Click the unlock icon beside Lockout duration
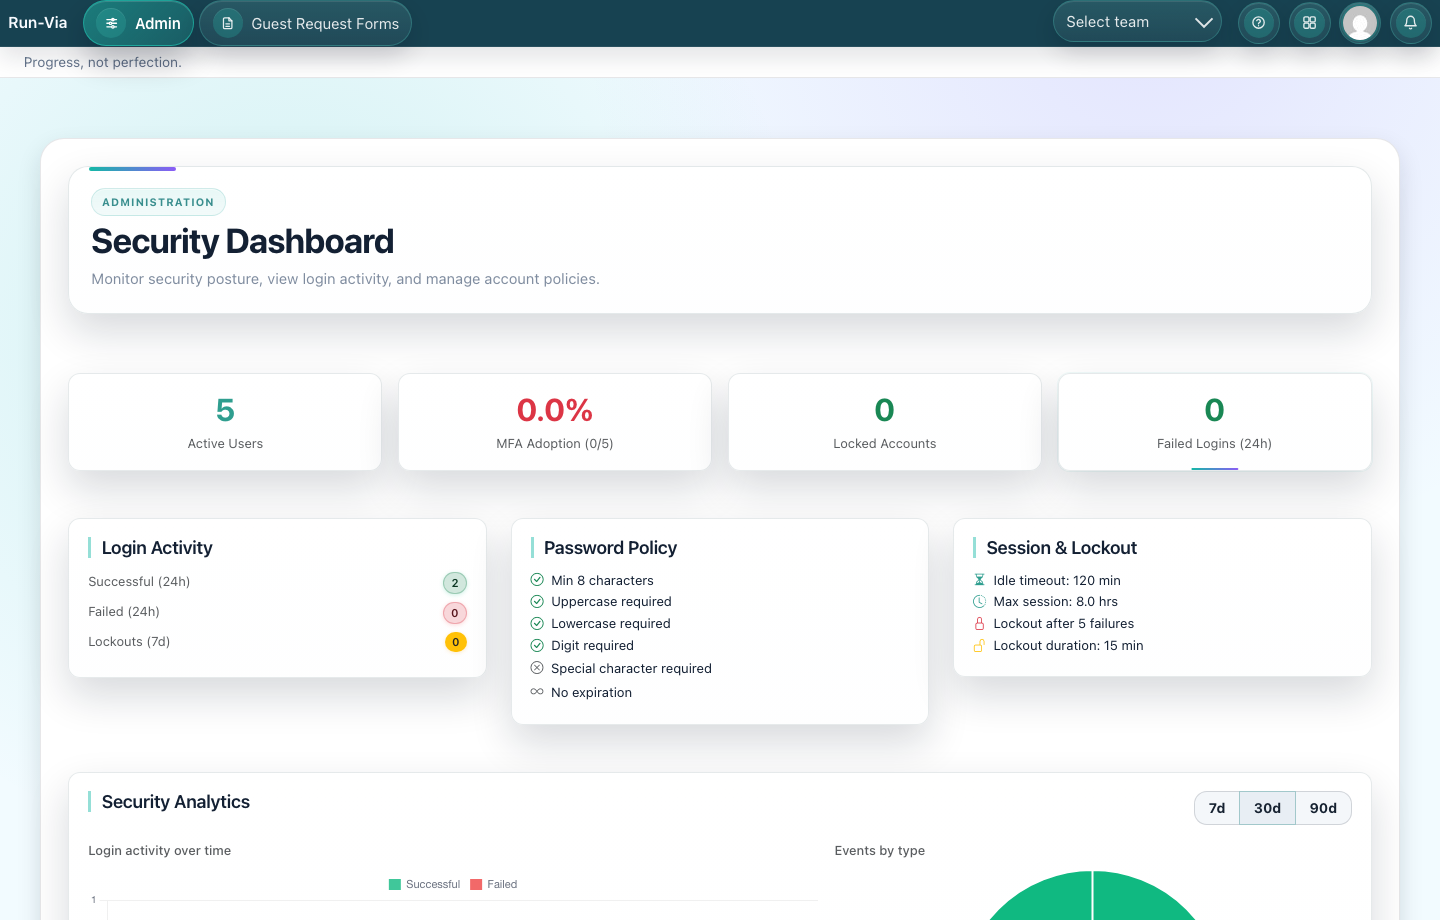Viewport: 1440px width, 920px height. pos(980,645)
